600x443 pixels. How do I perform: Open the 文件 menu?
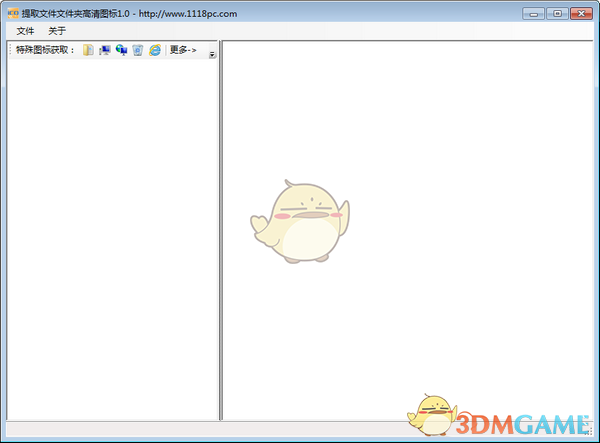(x=25, y=31)
